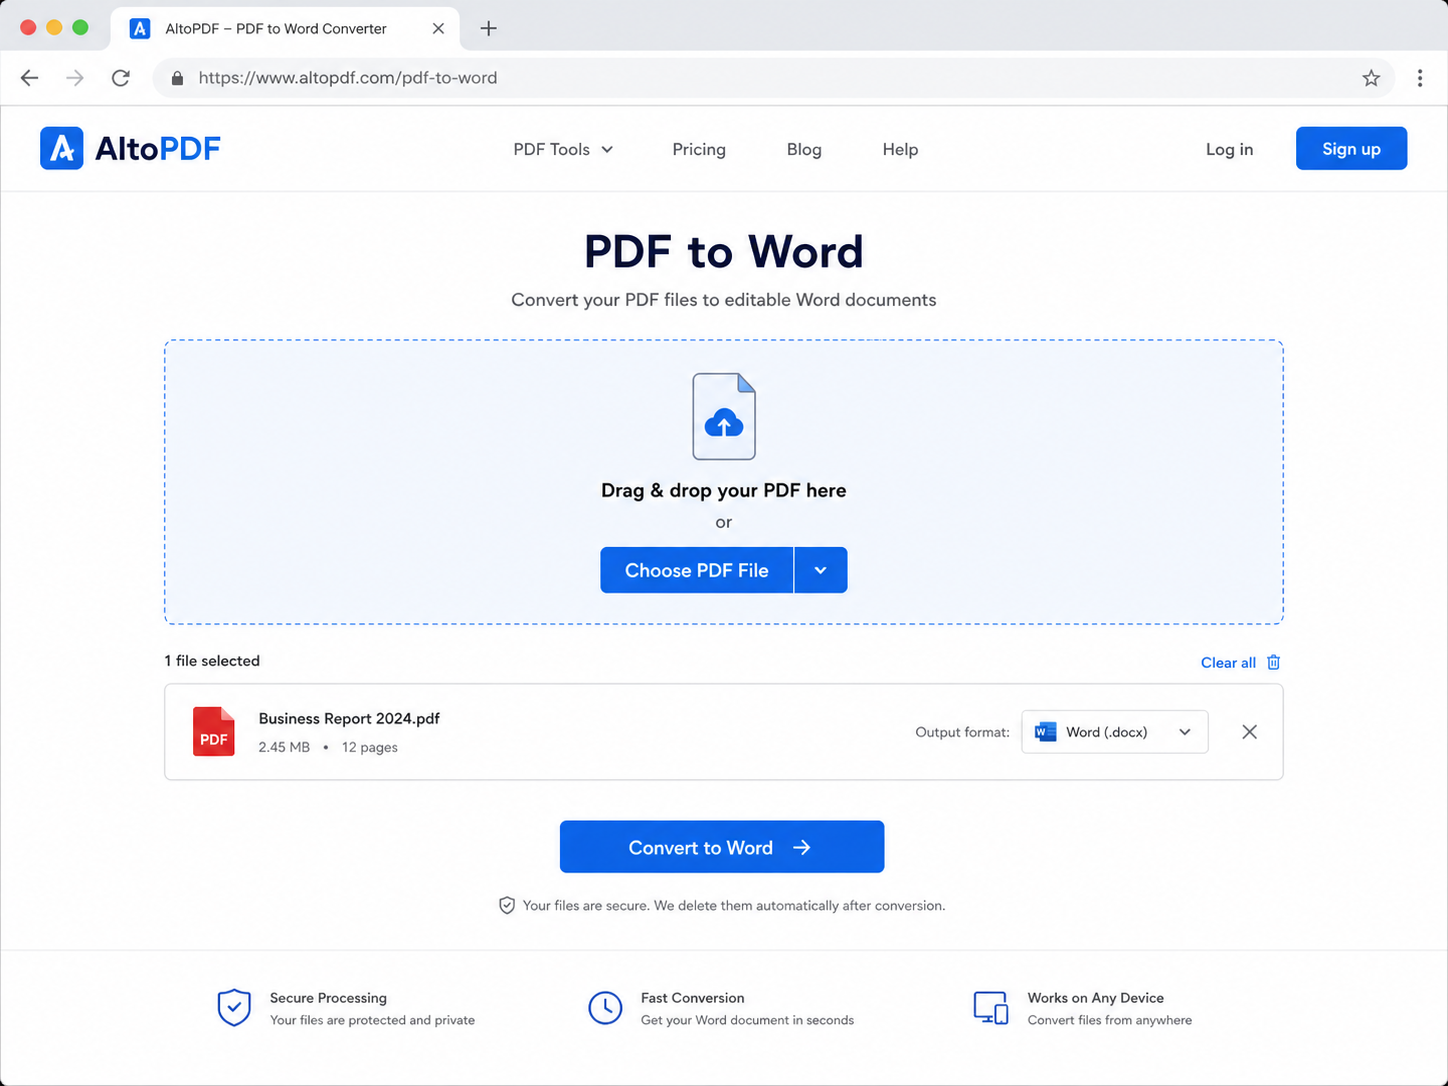1448x1086 pixels.
Task: Click the files are secure notice text
Action: (x=734, y=905)
